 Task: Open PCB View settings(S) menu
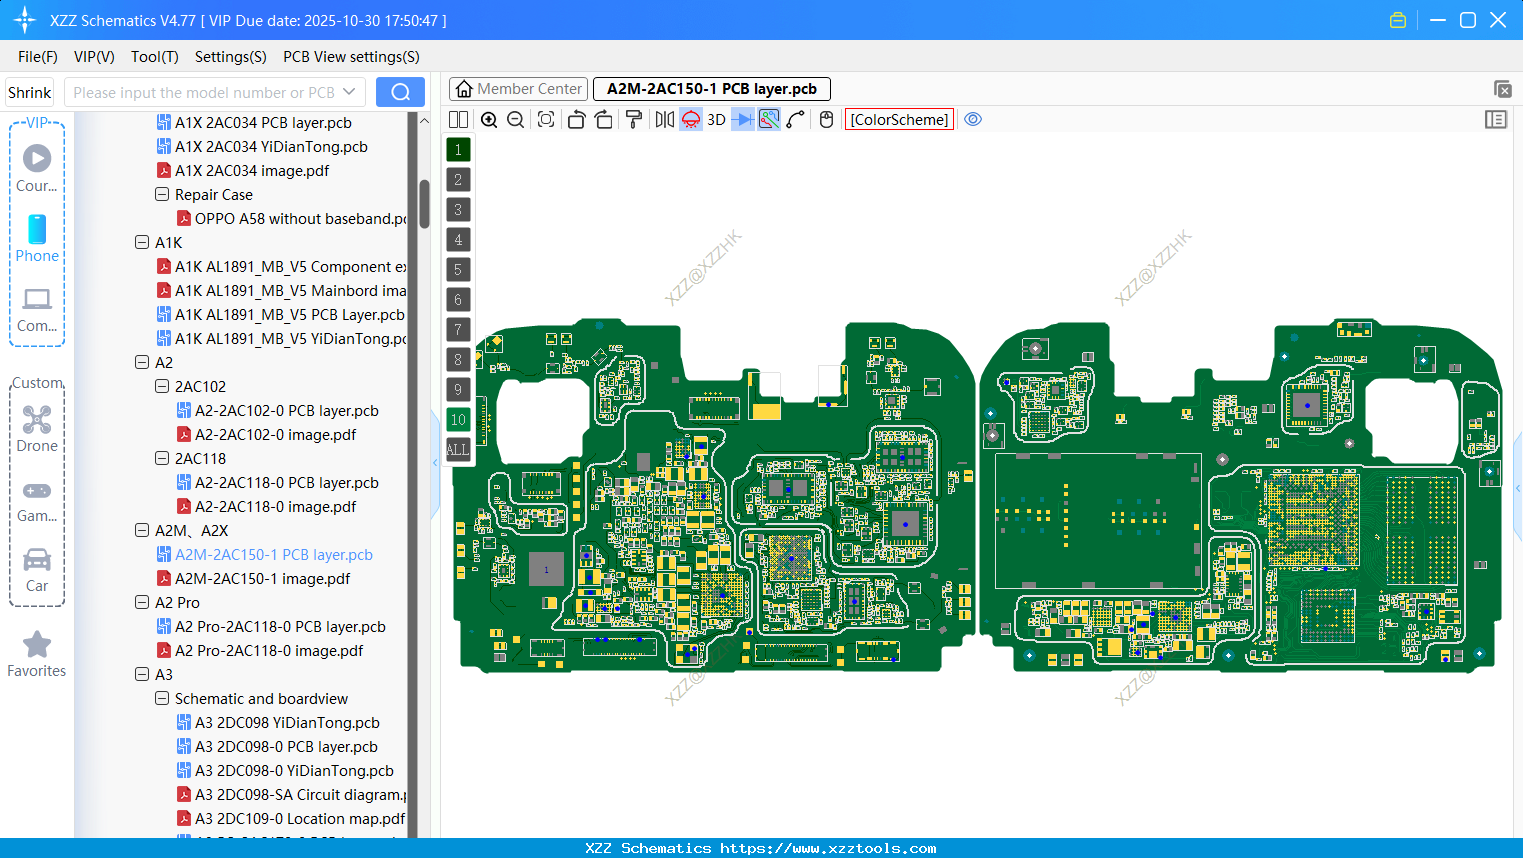tap(350, 57)
